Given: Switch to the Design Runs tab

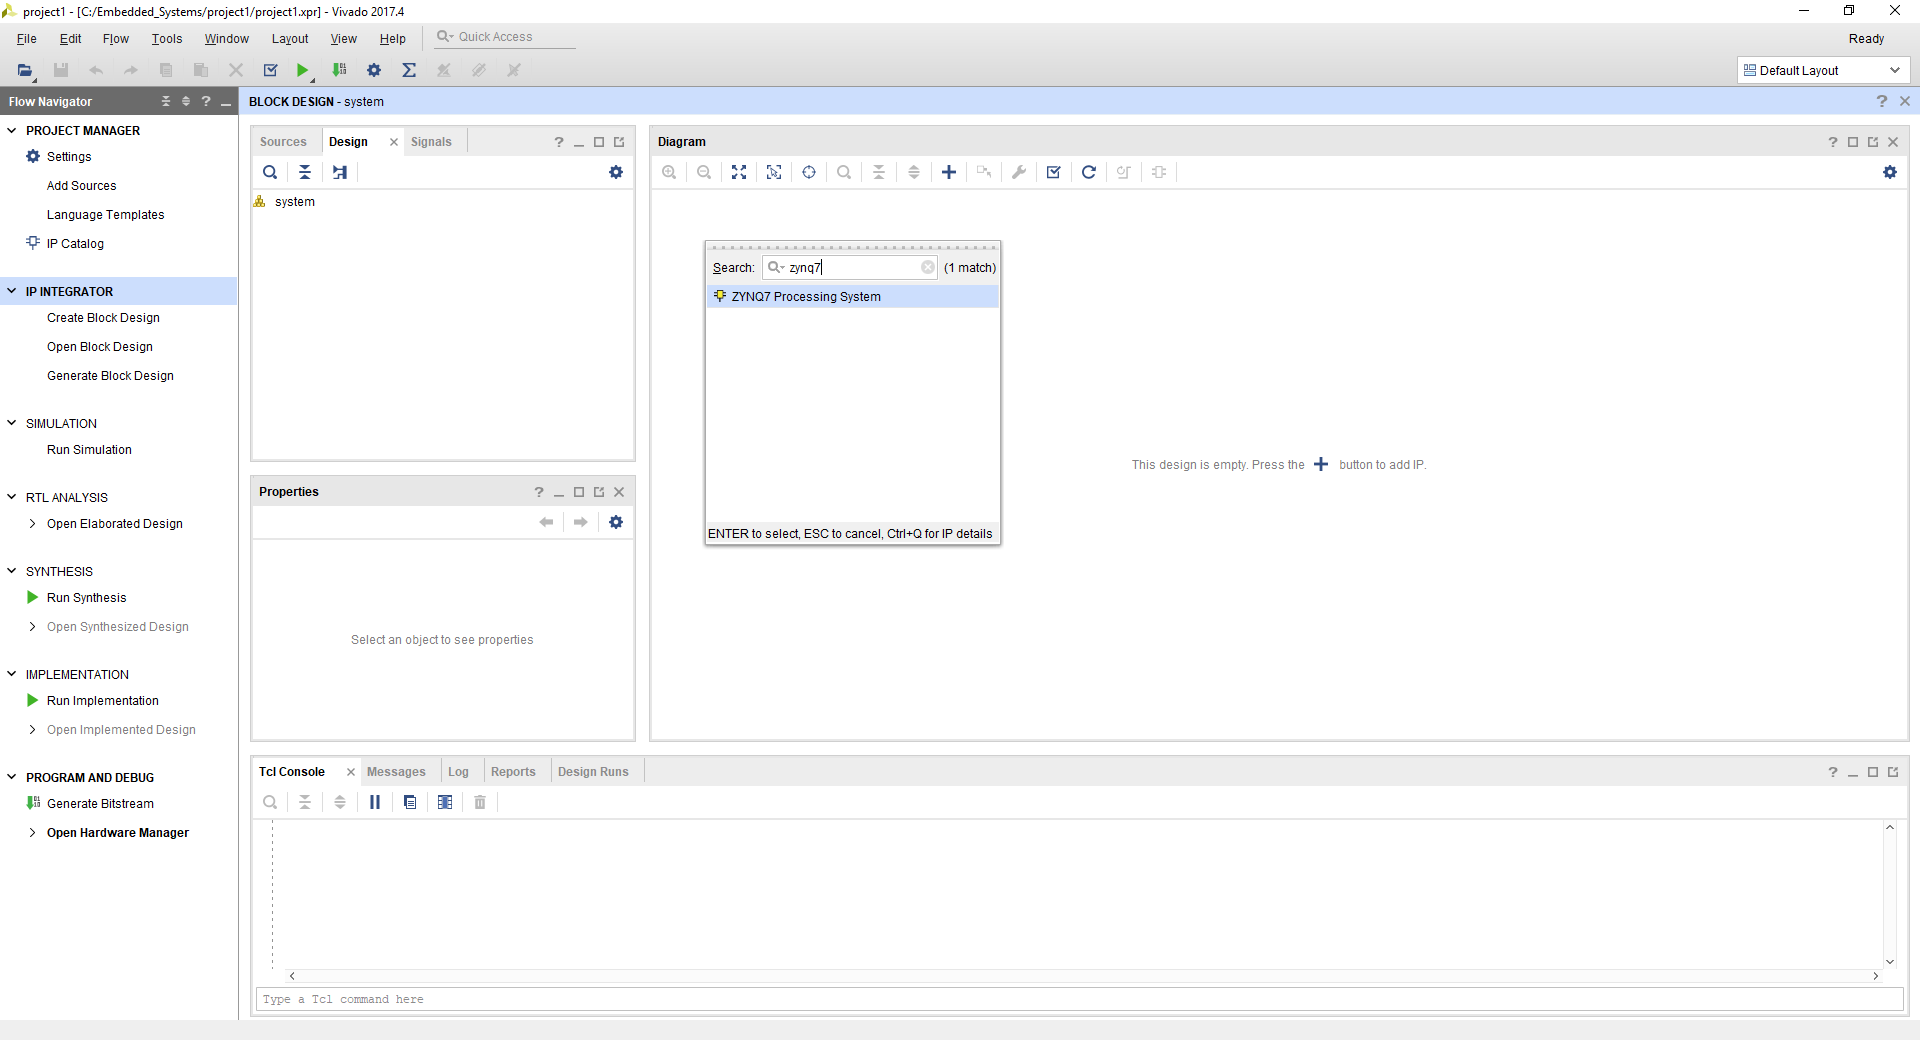Looking at the screenshot, I should tap(593, 772).
